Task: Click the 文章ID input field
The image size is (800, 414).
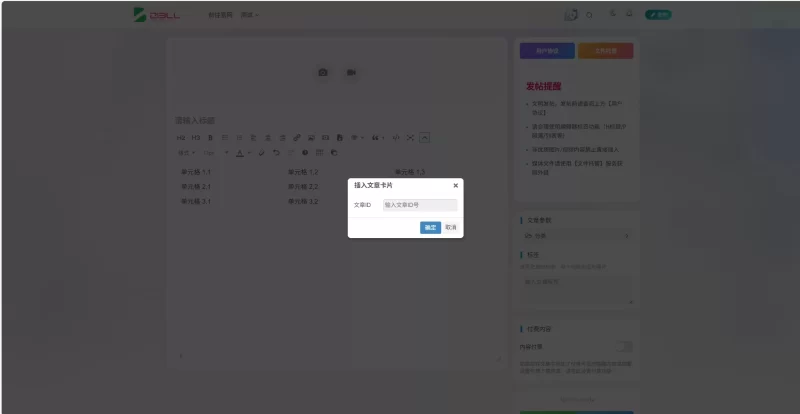Action: pyautogui.click(x=420, y=205)
